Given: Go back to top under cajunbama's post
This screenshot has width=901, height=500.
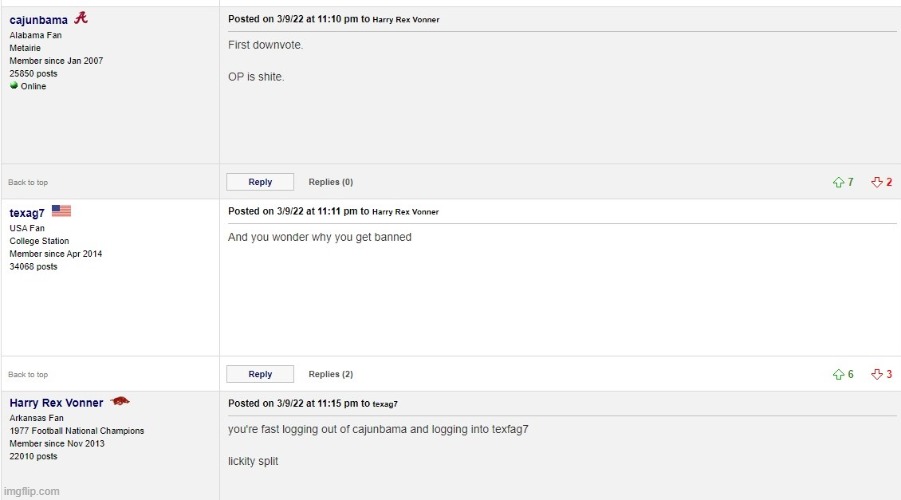Looking at the screenshot, I should 28,182.
